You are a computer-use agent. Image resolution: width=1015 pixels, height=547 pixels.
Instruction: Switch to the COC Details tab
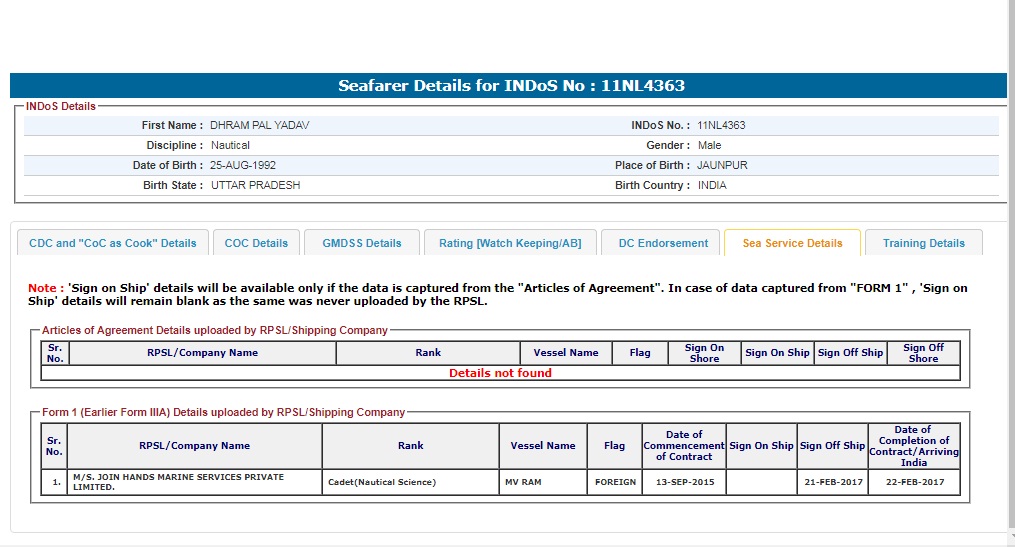point(256,243)
